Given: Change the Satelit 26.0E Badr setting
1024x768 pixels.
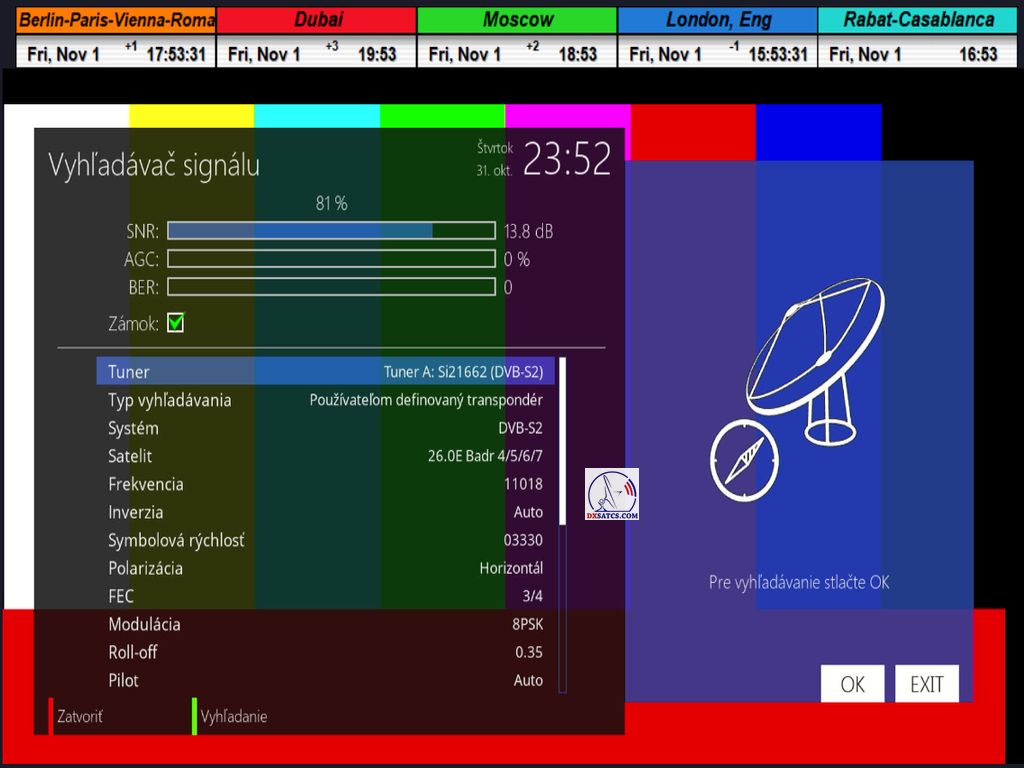Looking at the screenshot, I should [325, 456].
